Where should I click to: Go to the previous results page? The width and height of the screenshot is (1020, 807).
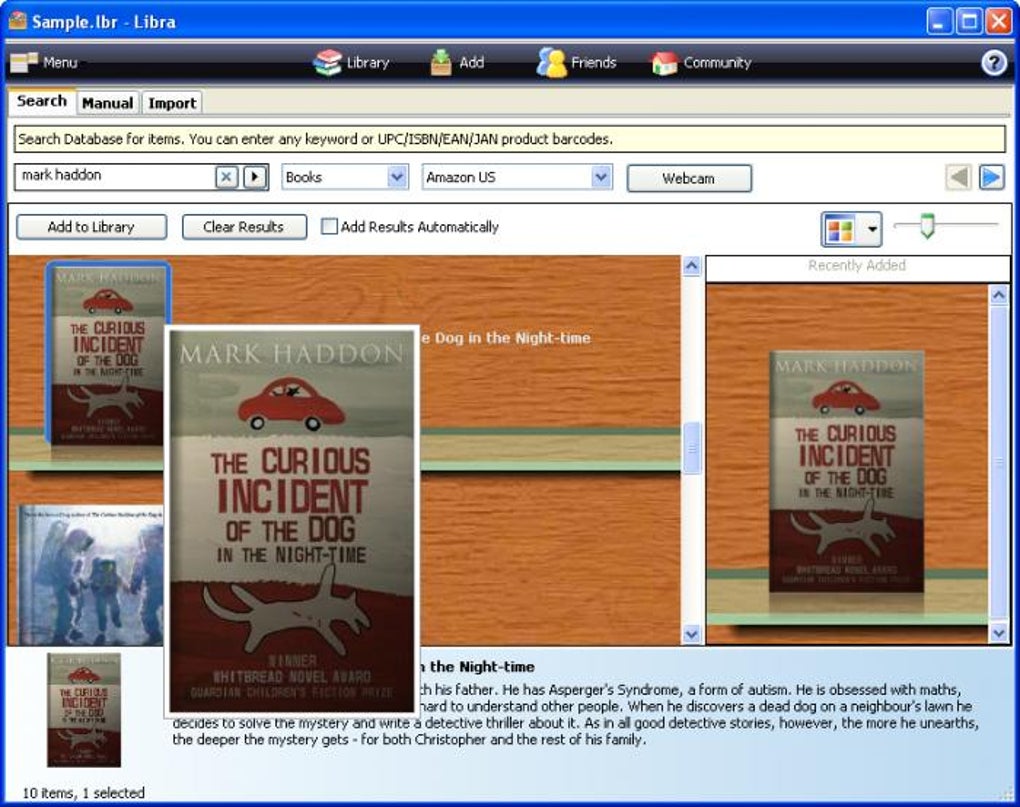tap(958, 177)
